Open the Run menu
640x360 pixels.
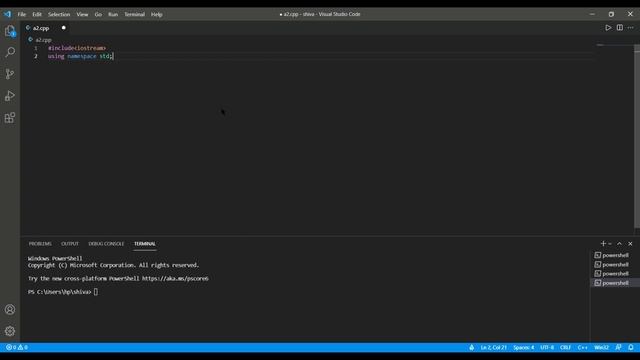113,14
